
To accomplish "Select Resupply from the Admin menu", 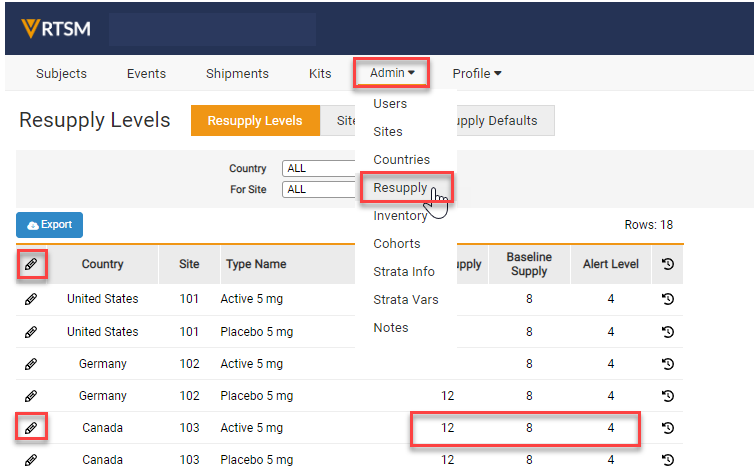I will tap(400, 188).
